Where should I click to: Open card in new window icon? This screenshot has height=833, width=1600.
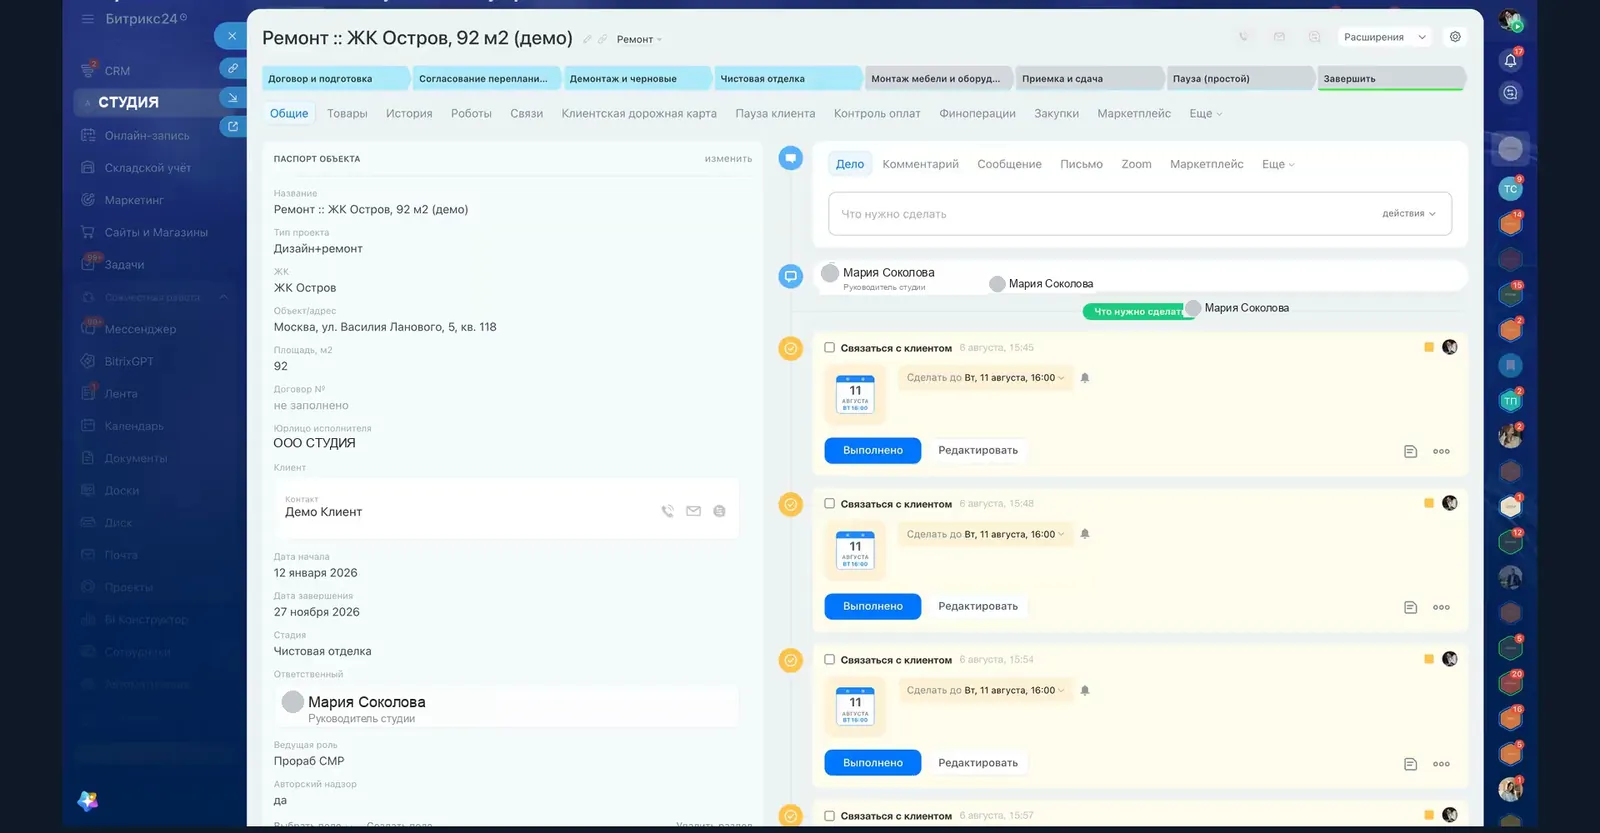tap(232, 126)
